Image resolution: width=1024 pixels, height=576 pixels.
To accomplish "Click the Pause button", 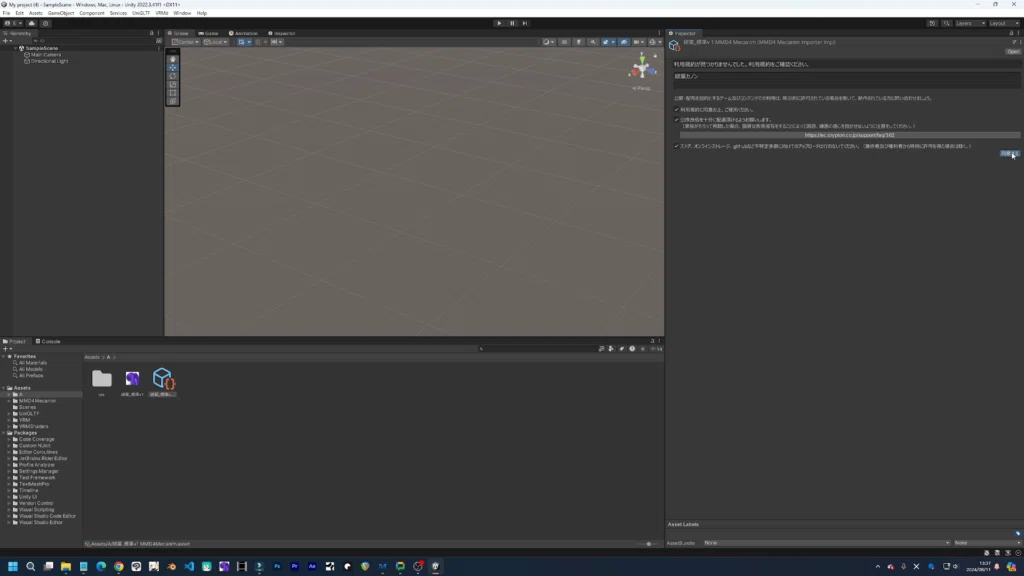I will (x=512, y=23).
